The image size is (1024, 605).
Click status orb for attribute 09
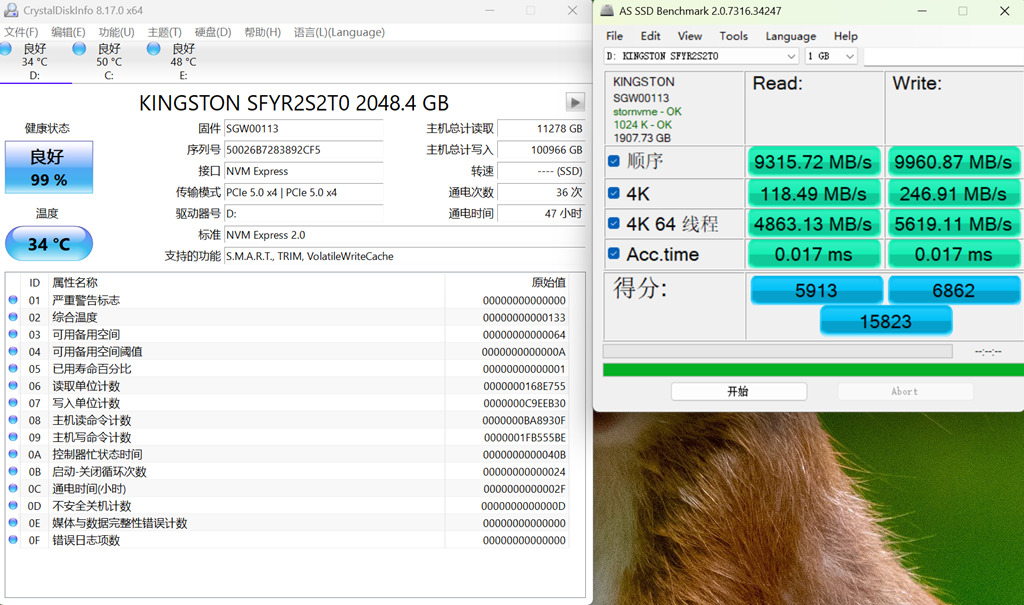13,437
